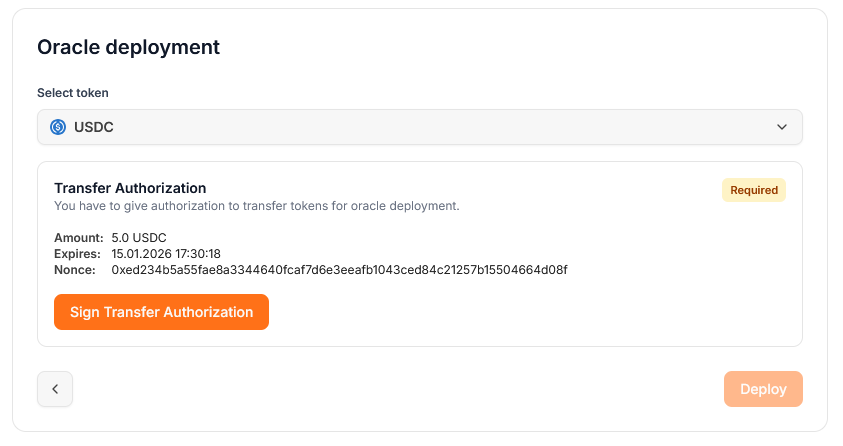Click the Required badge
The image size is (843, 446).
tap(754, 190)
